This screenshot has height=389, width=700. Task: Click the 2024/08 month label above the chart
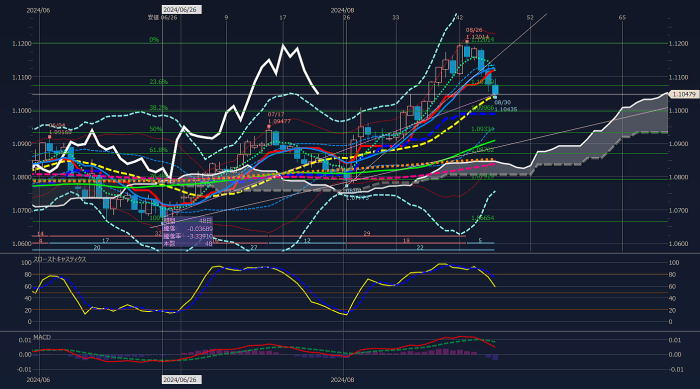click(x=343, y=10)
